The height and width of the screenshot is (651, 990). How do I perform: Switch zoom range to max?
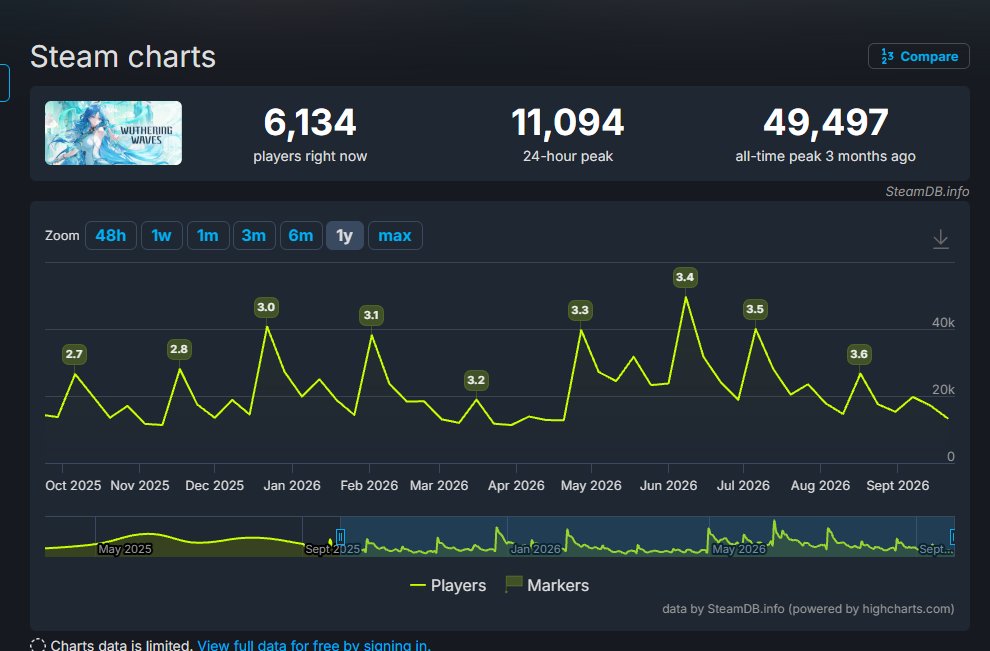[x=395, y=236]
